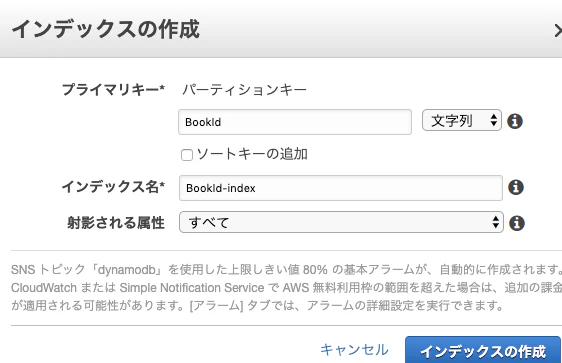The image size is (562, 363).
Task: Click info icon beside the すべて dropdown
Action: 516,223
